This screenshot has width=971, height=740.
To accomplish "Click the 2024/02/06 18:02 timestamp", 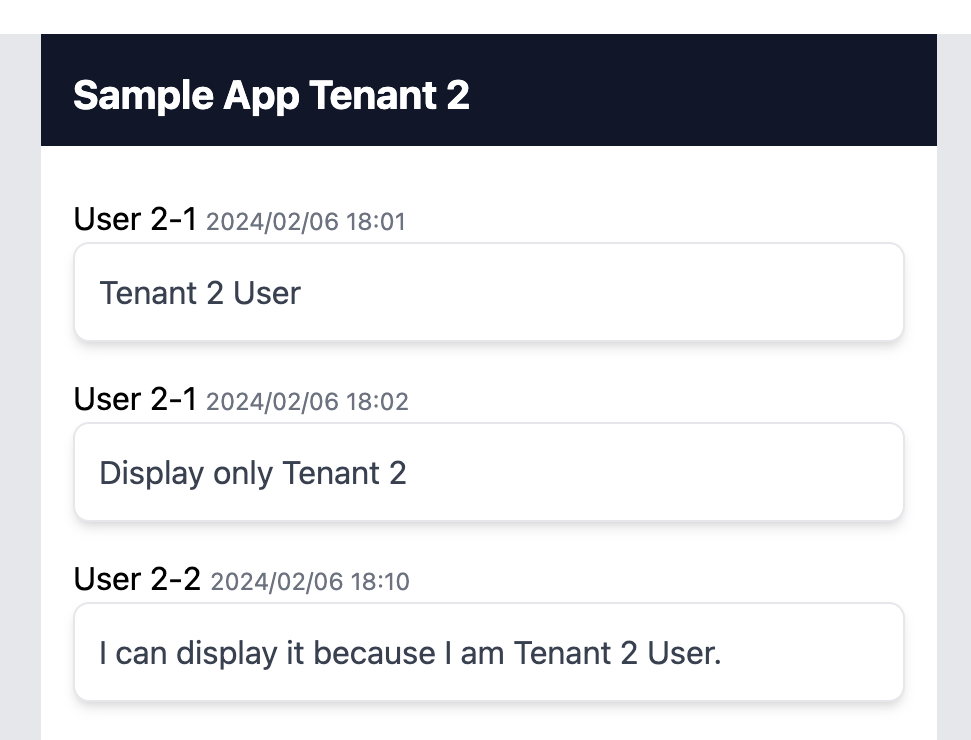I will [x=307, y=402].
